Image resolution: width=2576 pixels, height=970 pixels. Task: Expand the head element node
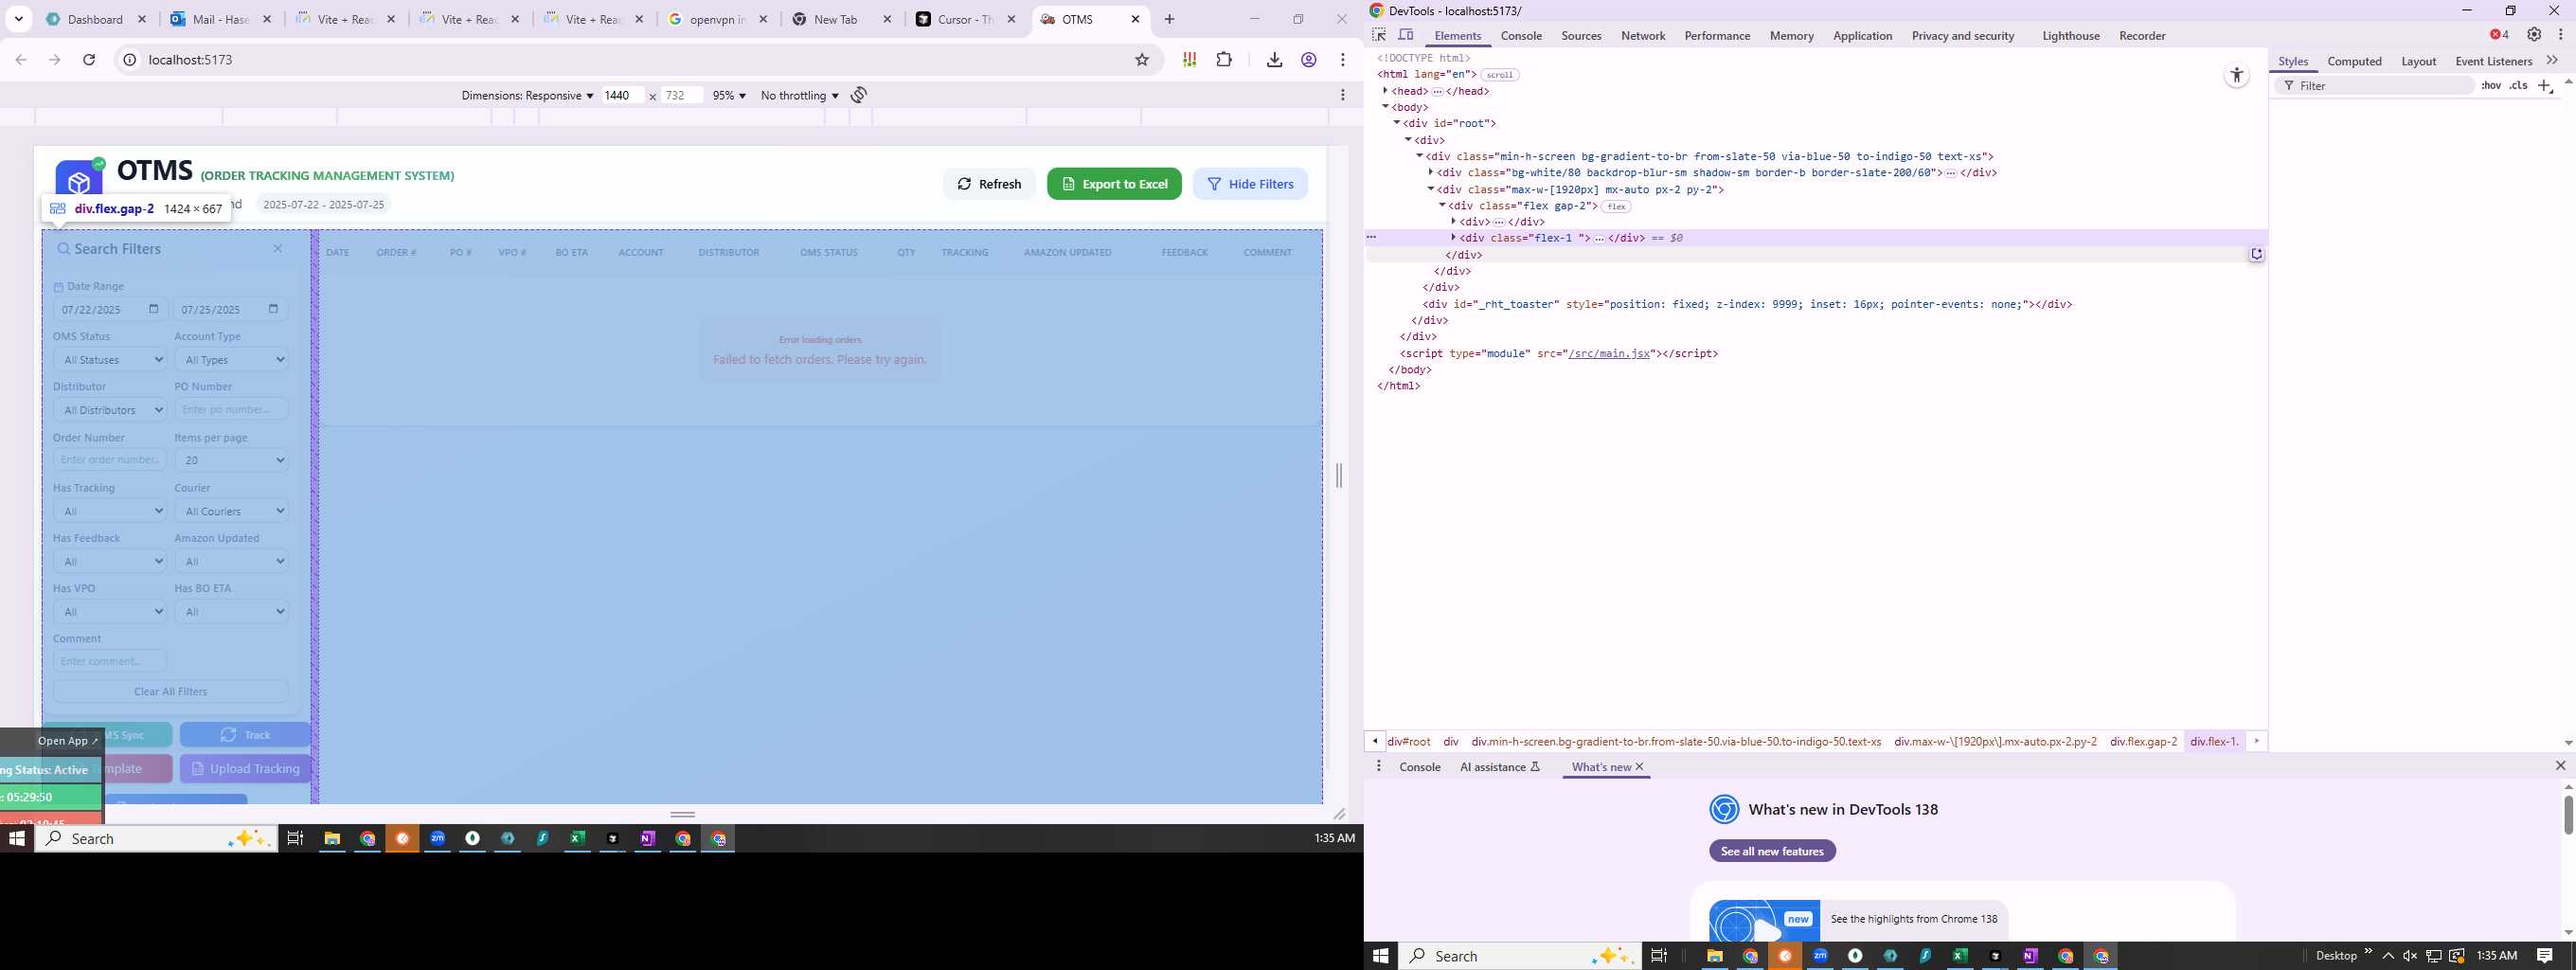pos(1386,91)
